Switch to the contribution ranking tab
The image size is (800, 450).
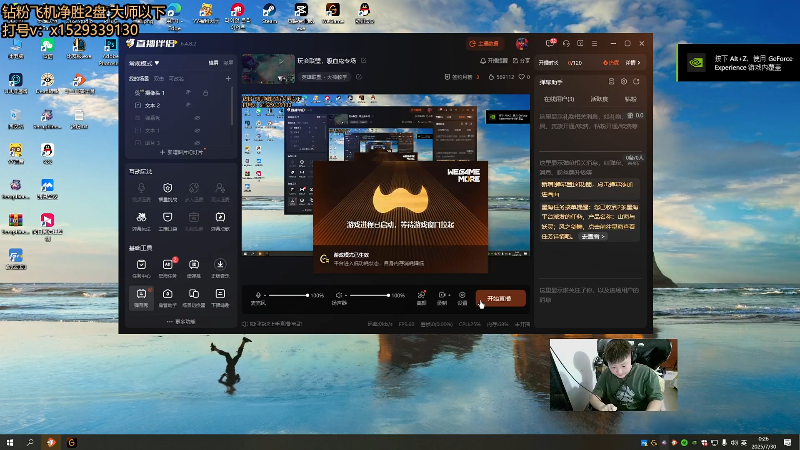[x=599, y=99]
